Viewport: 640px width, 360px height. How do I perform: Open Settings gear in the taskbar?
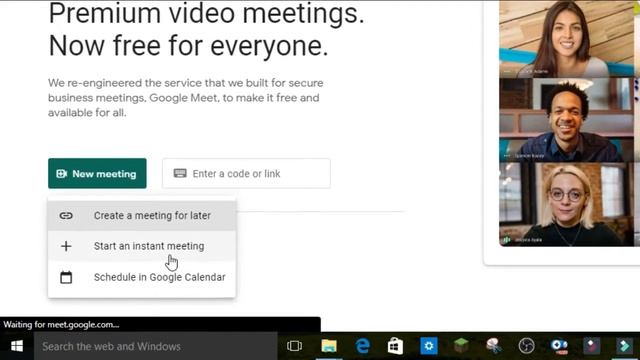(429, 346)
